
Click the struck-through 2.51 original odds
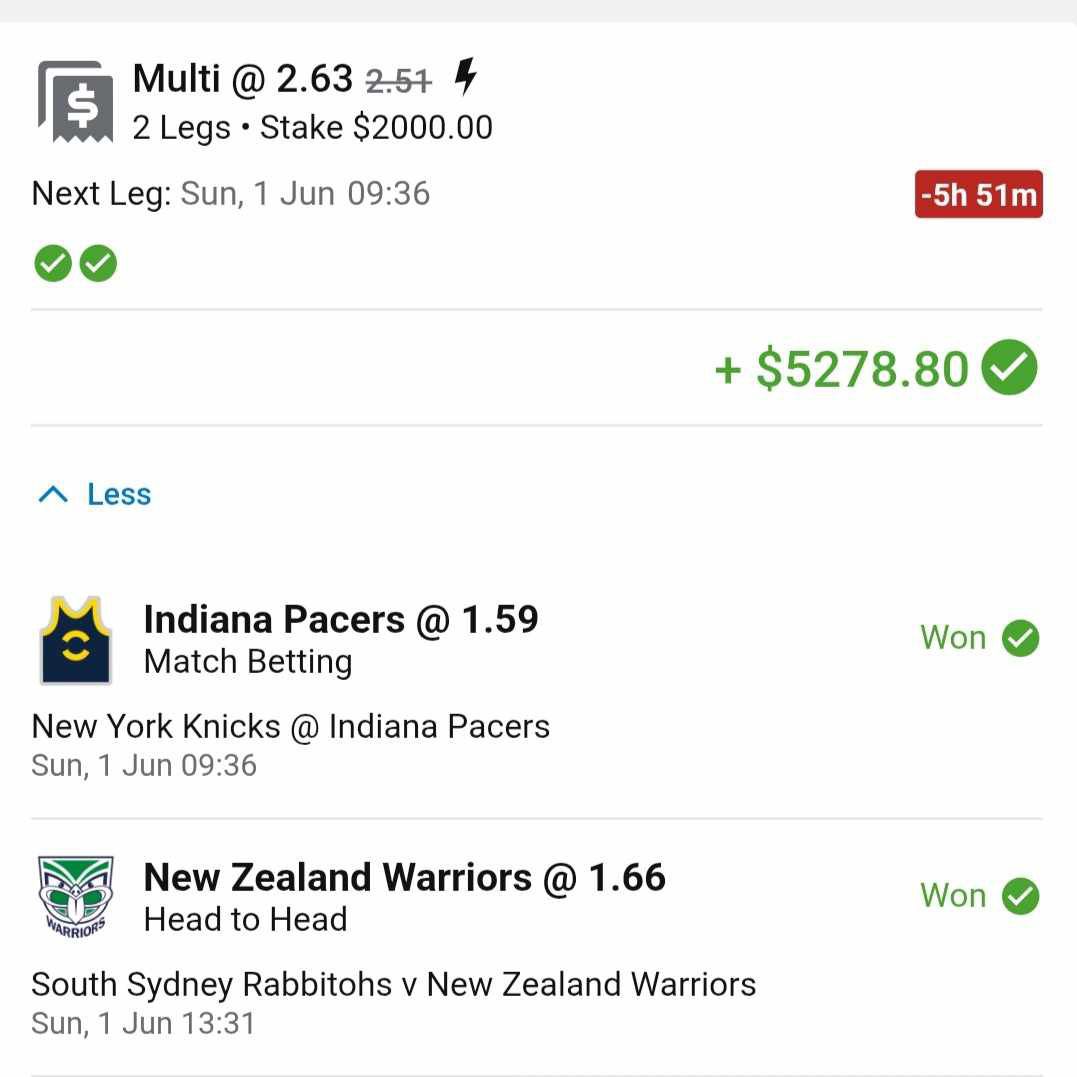point(398,80)
